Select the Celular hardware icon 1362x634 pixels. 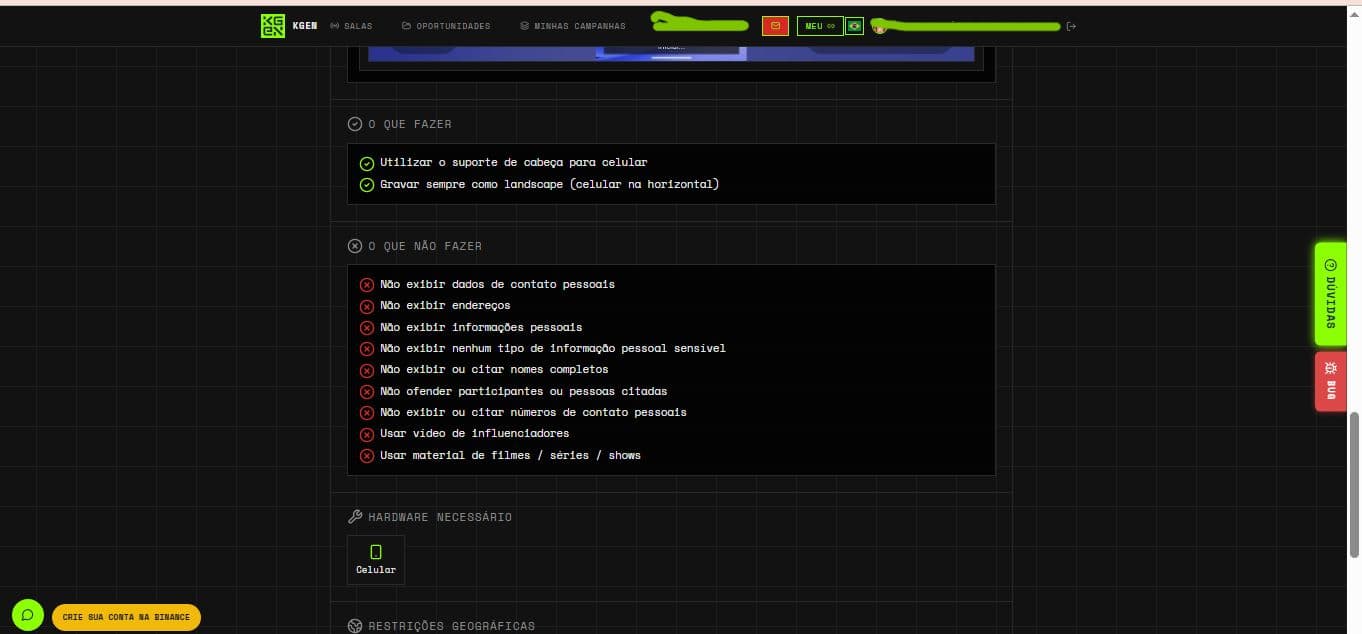(376, 560)
